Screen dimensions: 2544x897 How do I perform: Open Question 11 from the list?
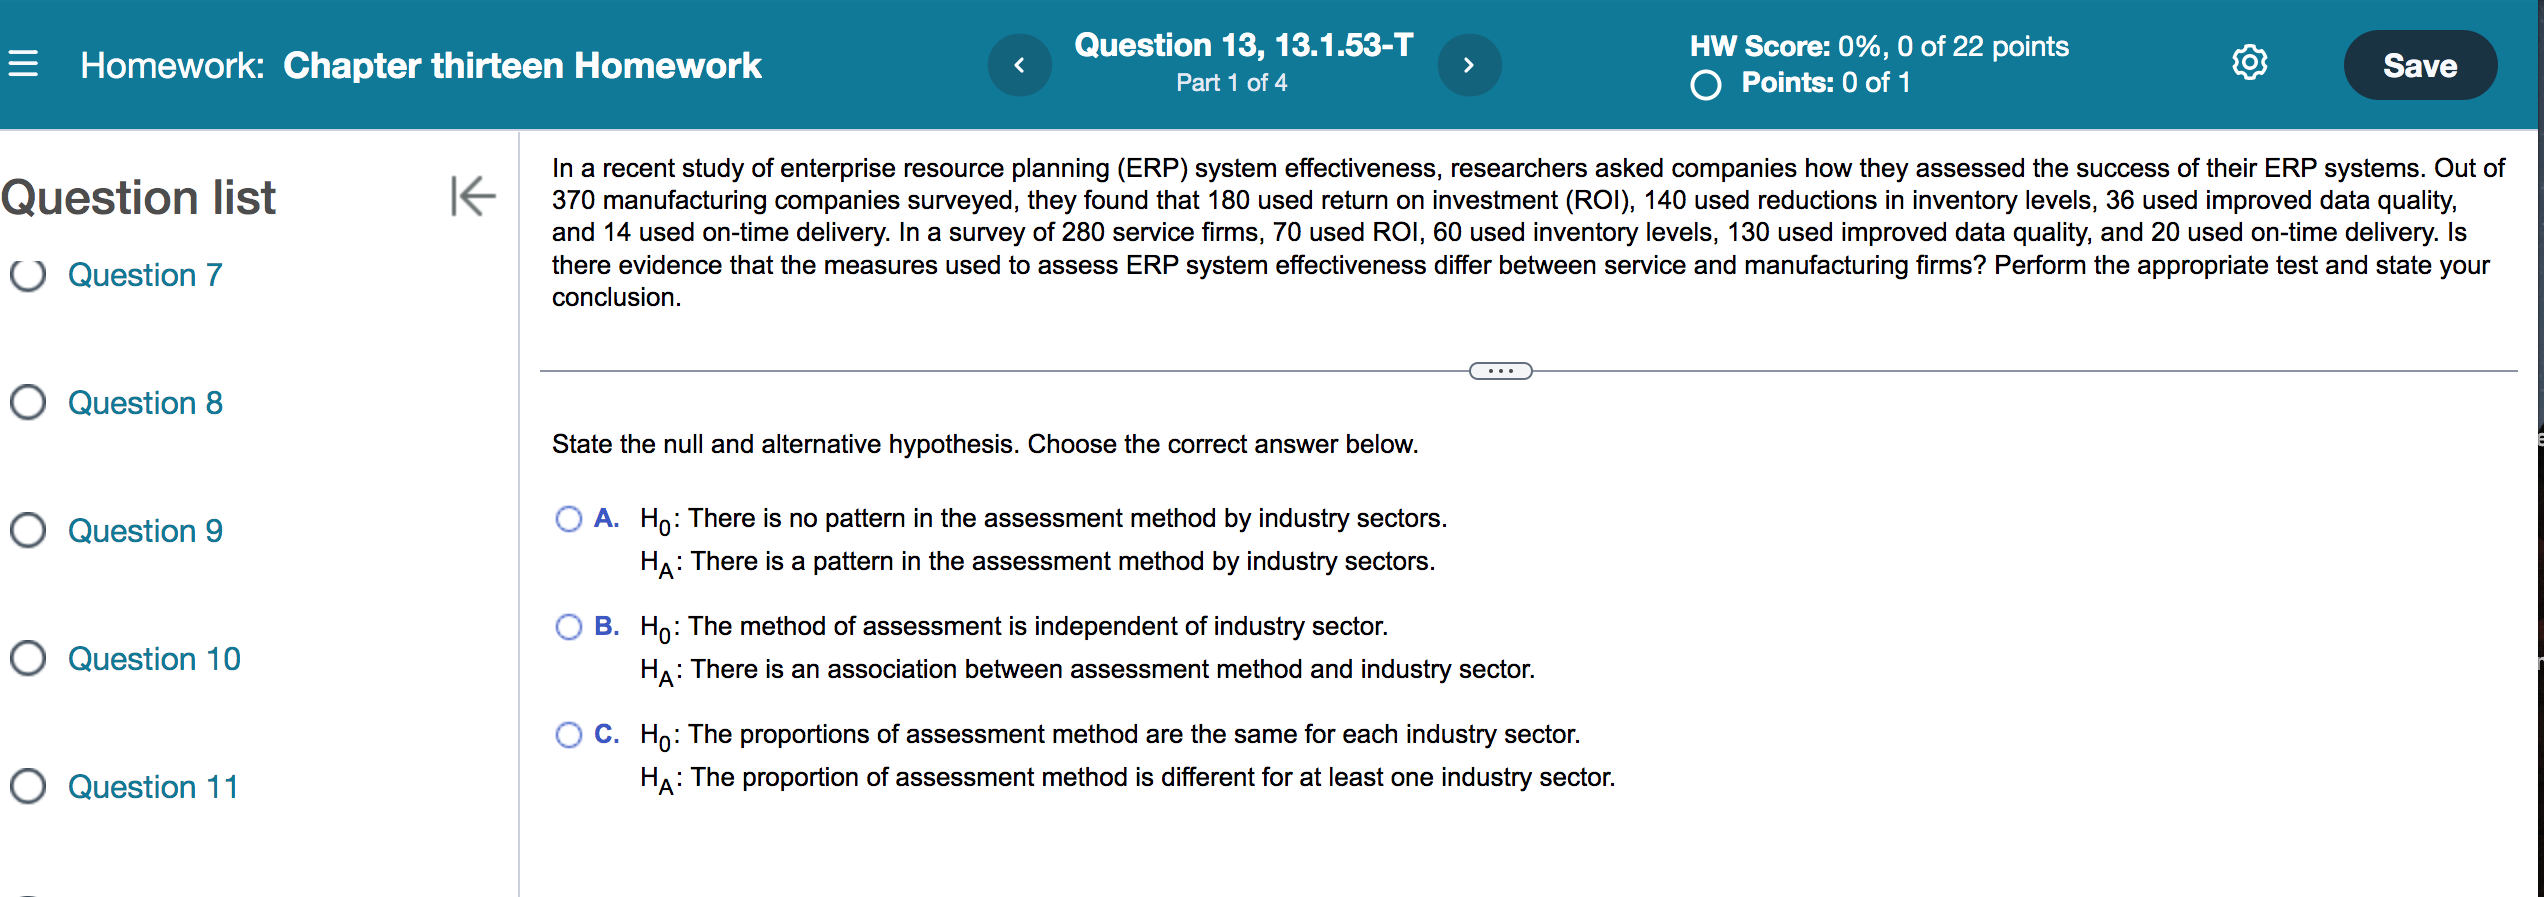[152, 787]
